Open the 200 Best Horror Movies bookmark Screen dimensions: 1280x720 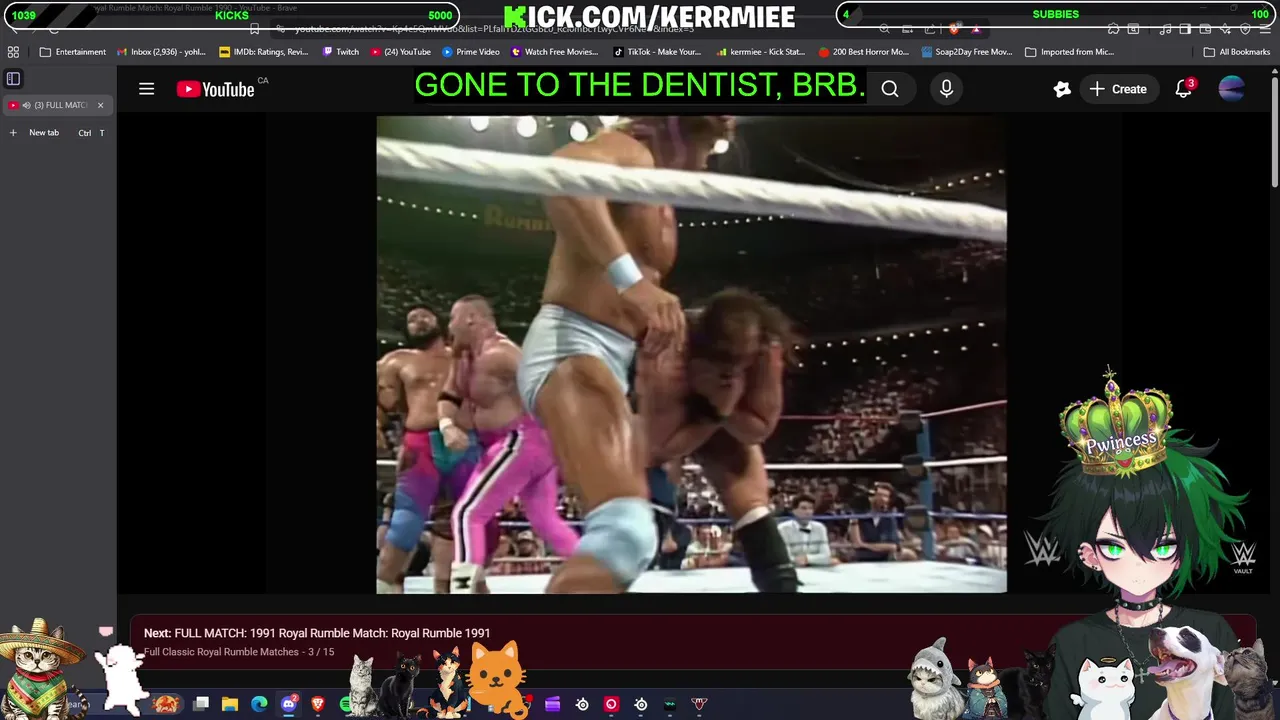point(864,52)
